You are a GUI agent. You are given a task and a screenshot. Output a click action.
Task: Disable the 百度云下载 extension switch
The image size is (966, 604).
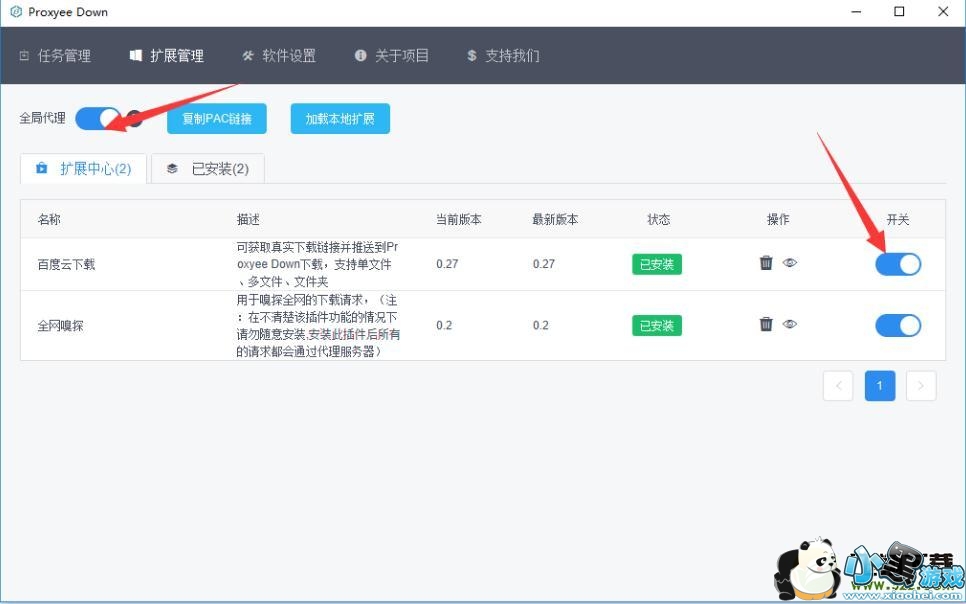tap(897, 264)
